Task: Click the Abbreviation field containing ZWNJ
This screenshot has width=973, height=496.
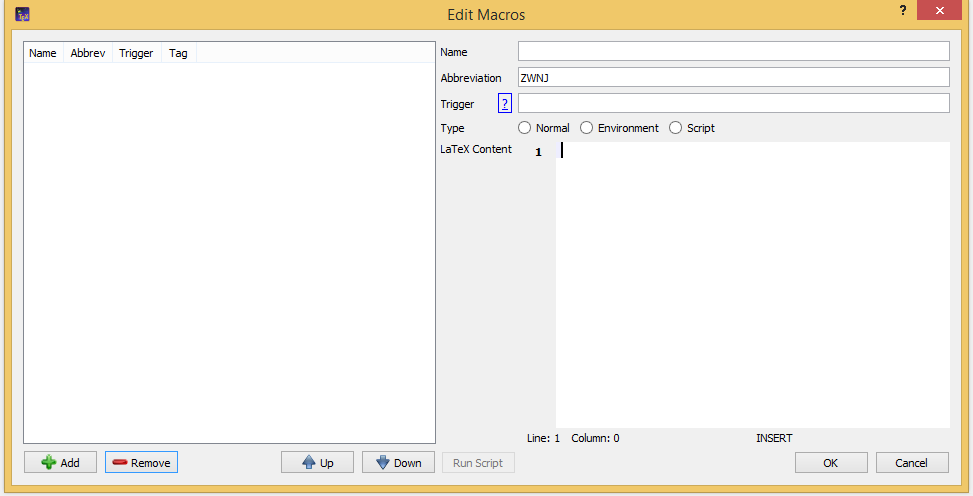Action: (x=732, y=78)
